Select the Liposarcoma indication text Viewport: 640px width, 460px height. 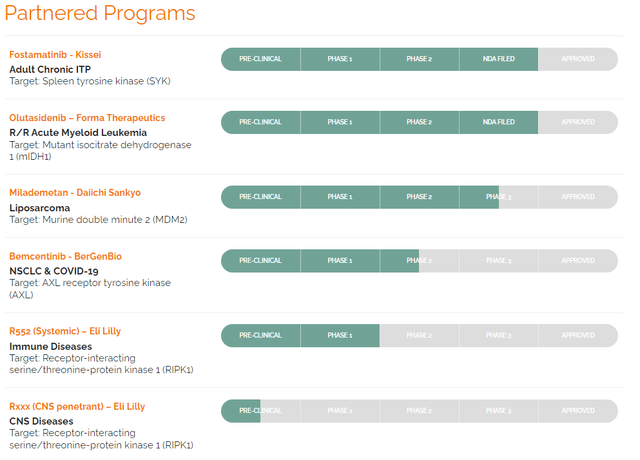point(40,208)
